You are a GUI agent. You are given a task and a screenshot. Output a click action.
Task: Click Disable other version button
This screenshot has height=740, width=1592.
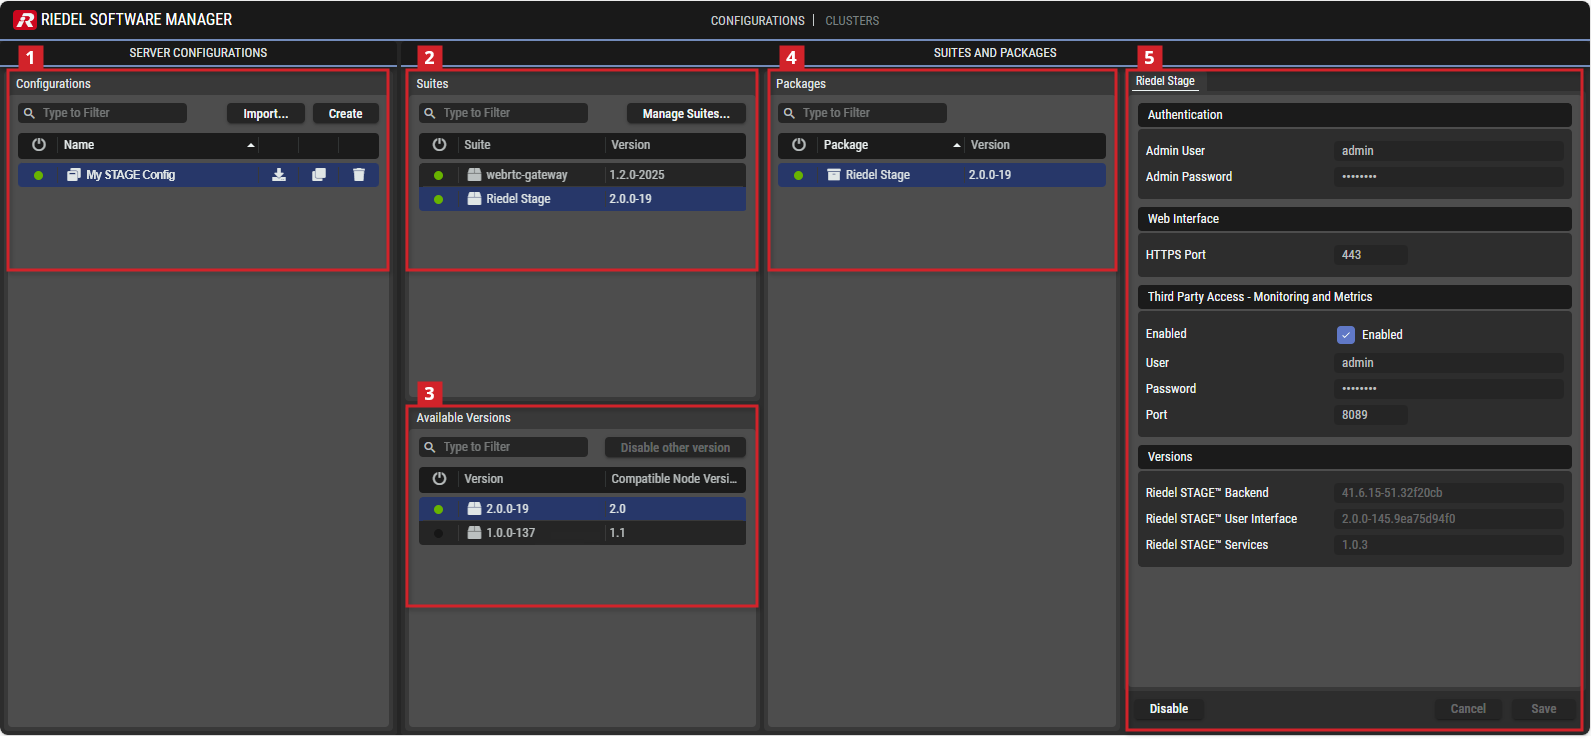[675, 447]
